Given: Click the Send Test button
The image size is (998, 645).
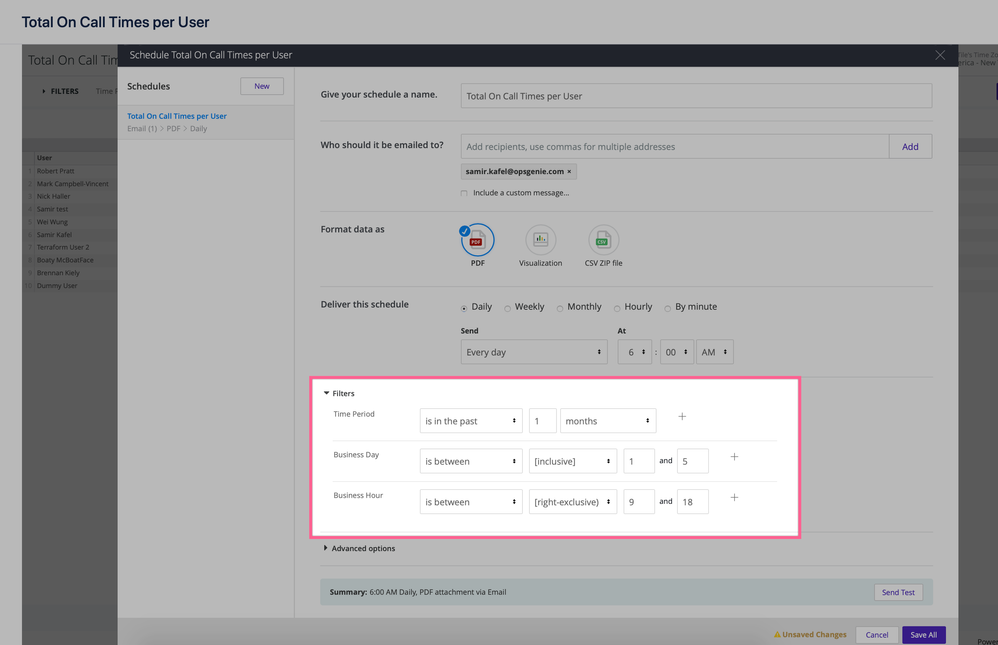Looking at the screenshot, I should (x=898, y=592).
